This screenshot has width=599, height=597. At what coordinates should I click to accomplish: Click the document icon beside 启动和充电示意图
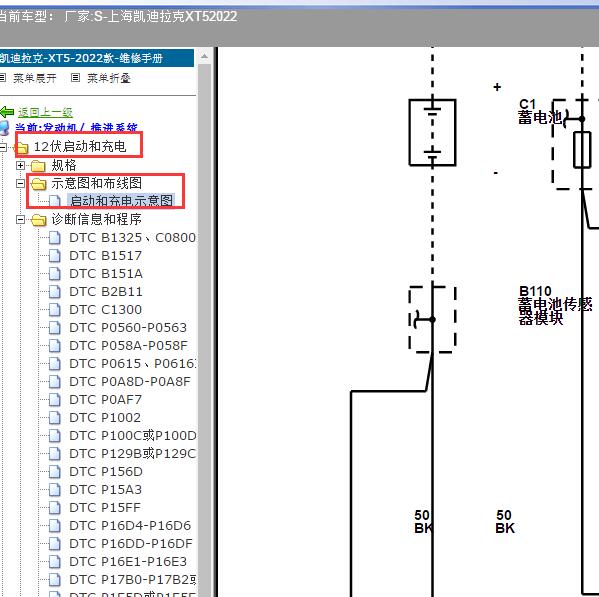click(x=55, y=201)
